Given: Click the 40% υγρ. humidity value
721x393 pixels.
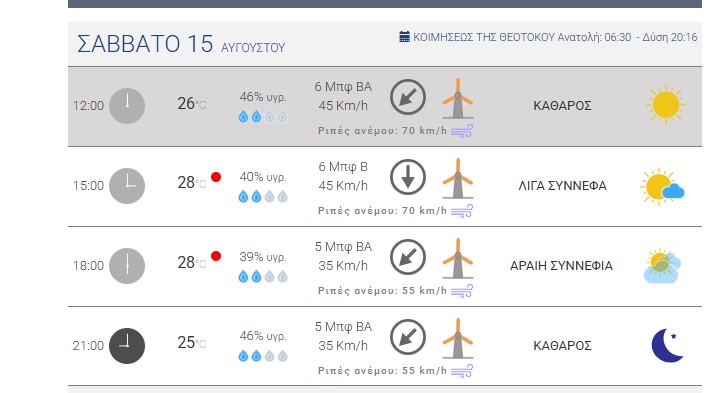Looking at the screenshot, I should point(263,177).
